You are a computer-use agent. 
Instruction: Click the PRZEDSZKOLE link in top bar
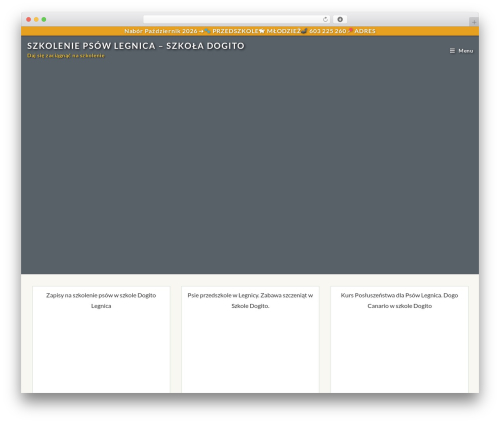tap(235, 31)
